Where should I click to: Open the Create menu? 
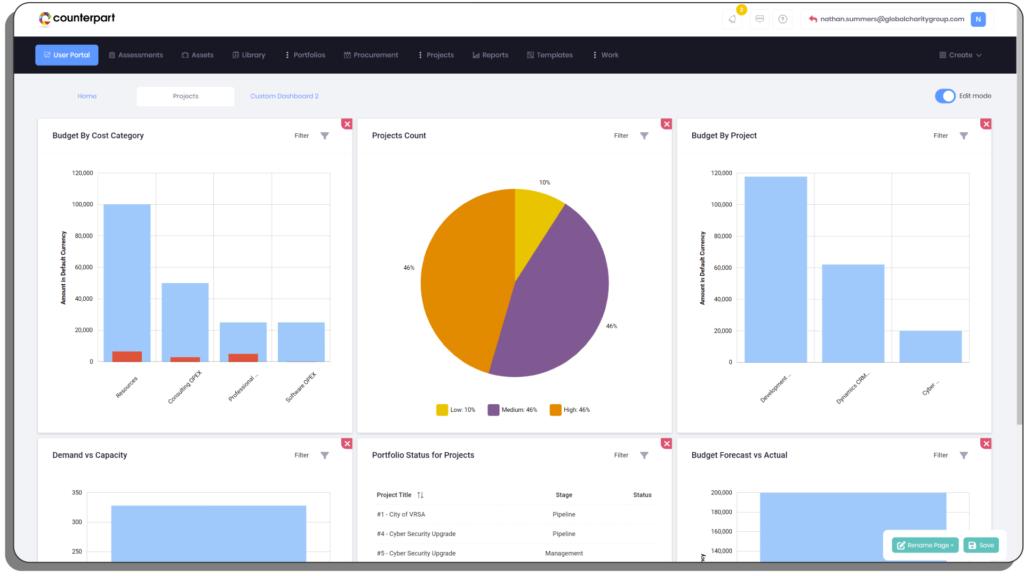[958, 55]
